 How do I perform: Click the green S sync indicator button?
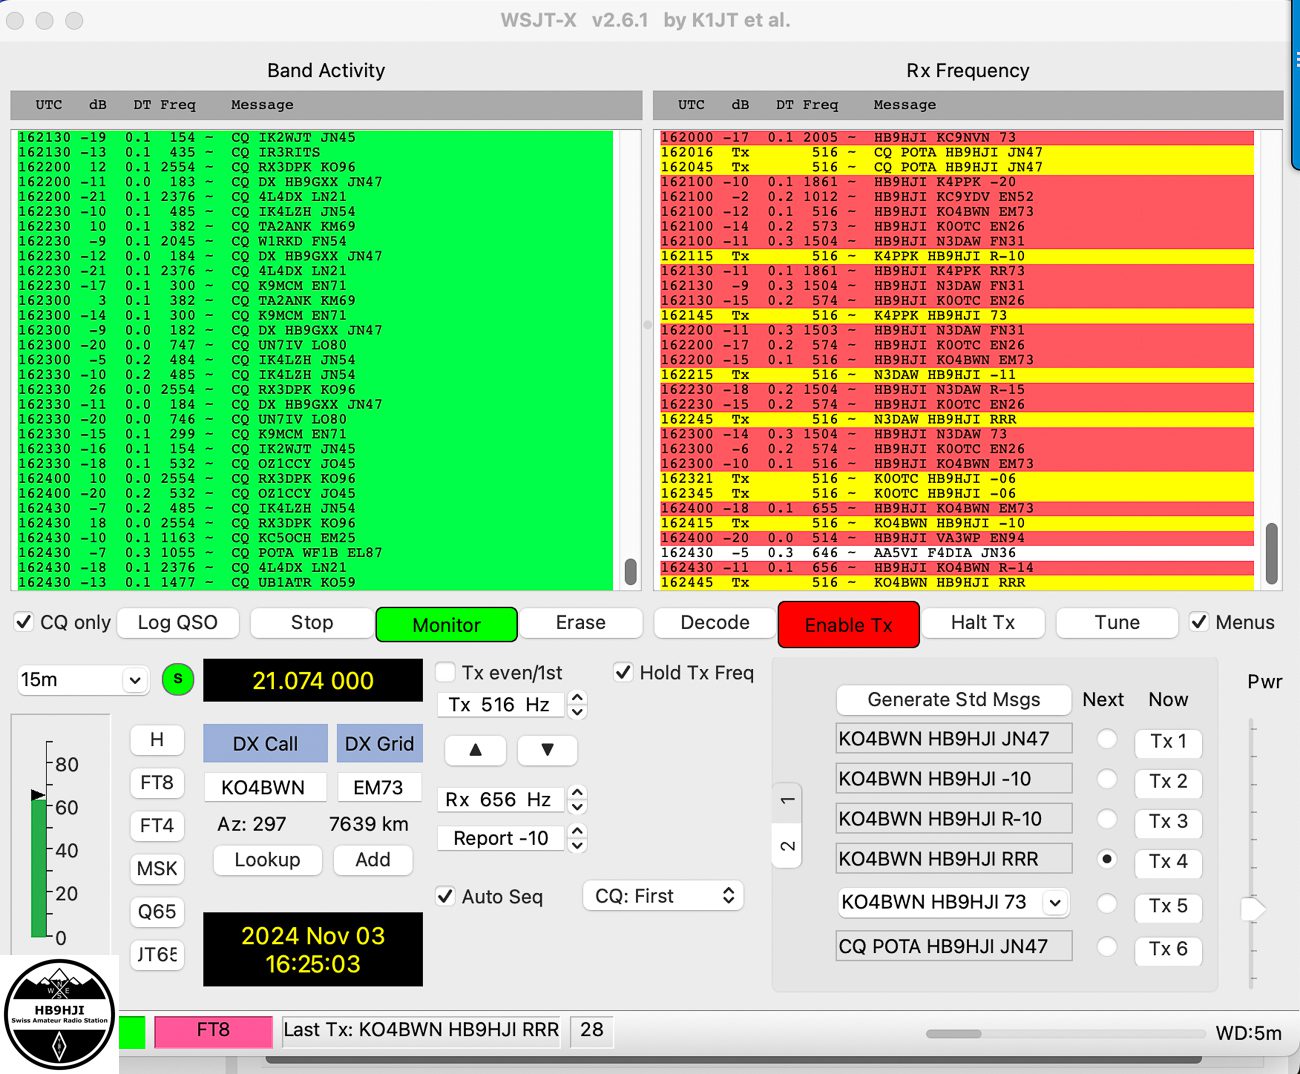[x=177, y=679]
